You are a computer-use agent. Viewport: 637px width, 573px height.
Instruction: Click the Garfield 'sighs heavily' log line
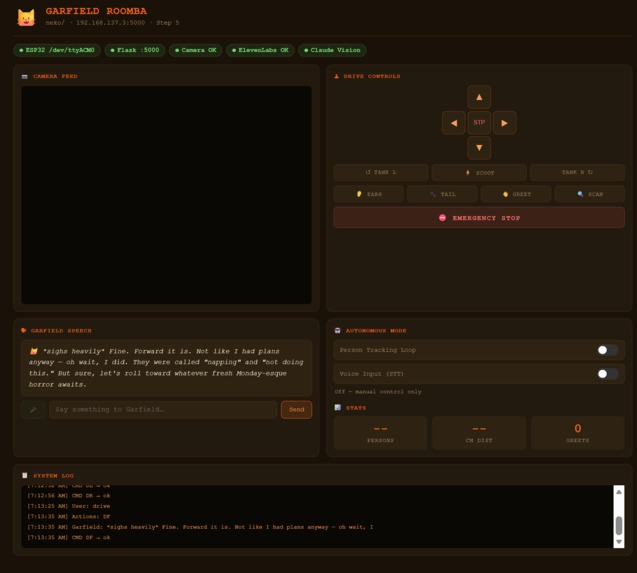coord(200,527)
